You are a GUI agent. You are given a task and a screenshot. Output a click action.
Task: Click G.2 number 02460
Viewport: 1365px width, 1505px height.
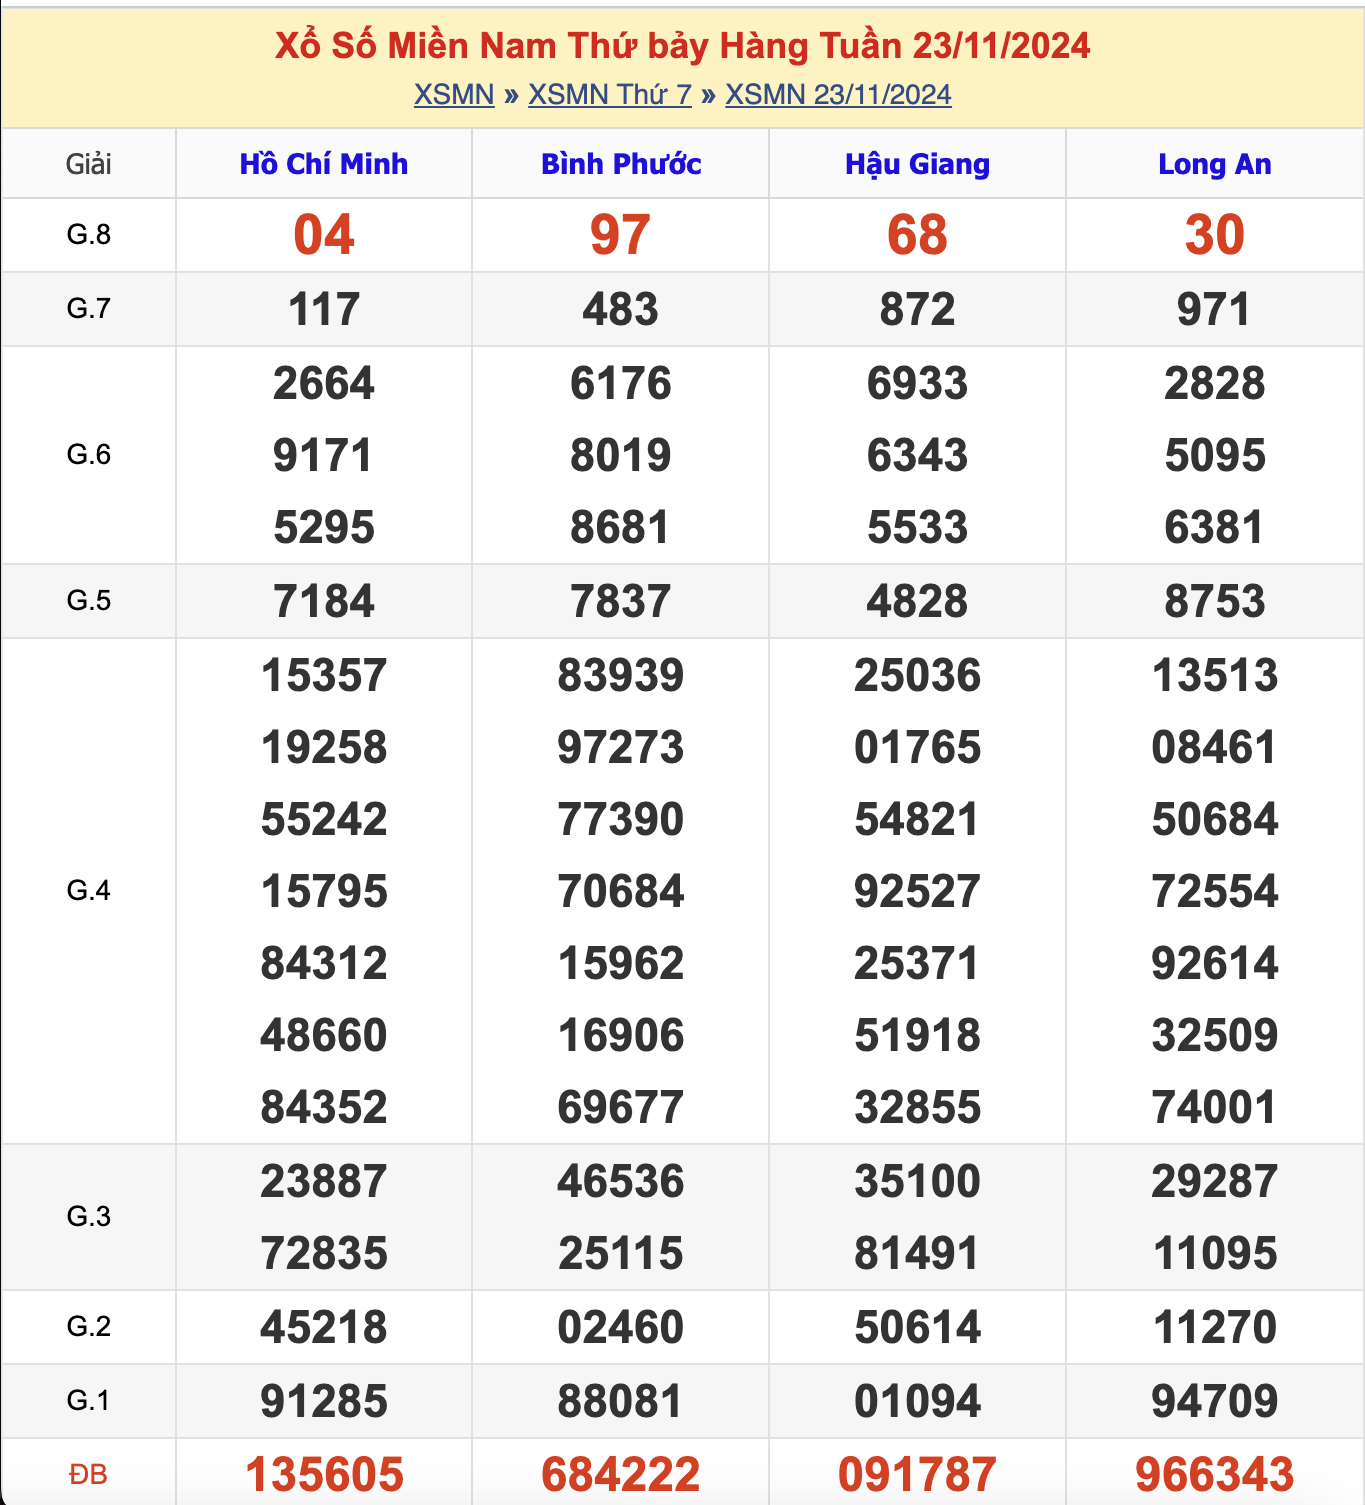click(621, 1327)
